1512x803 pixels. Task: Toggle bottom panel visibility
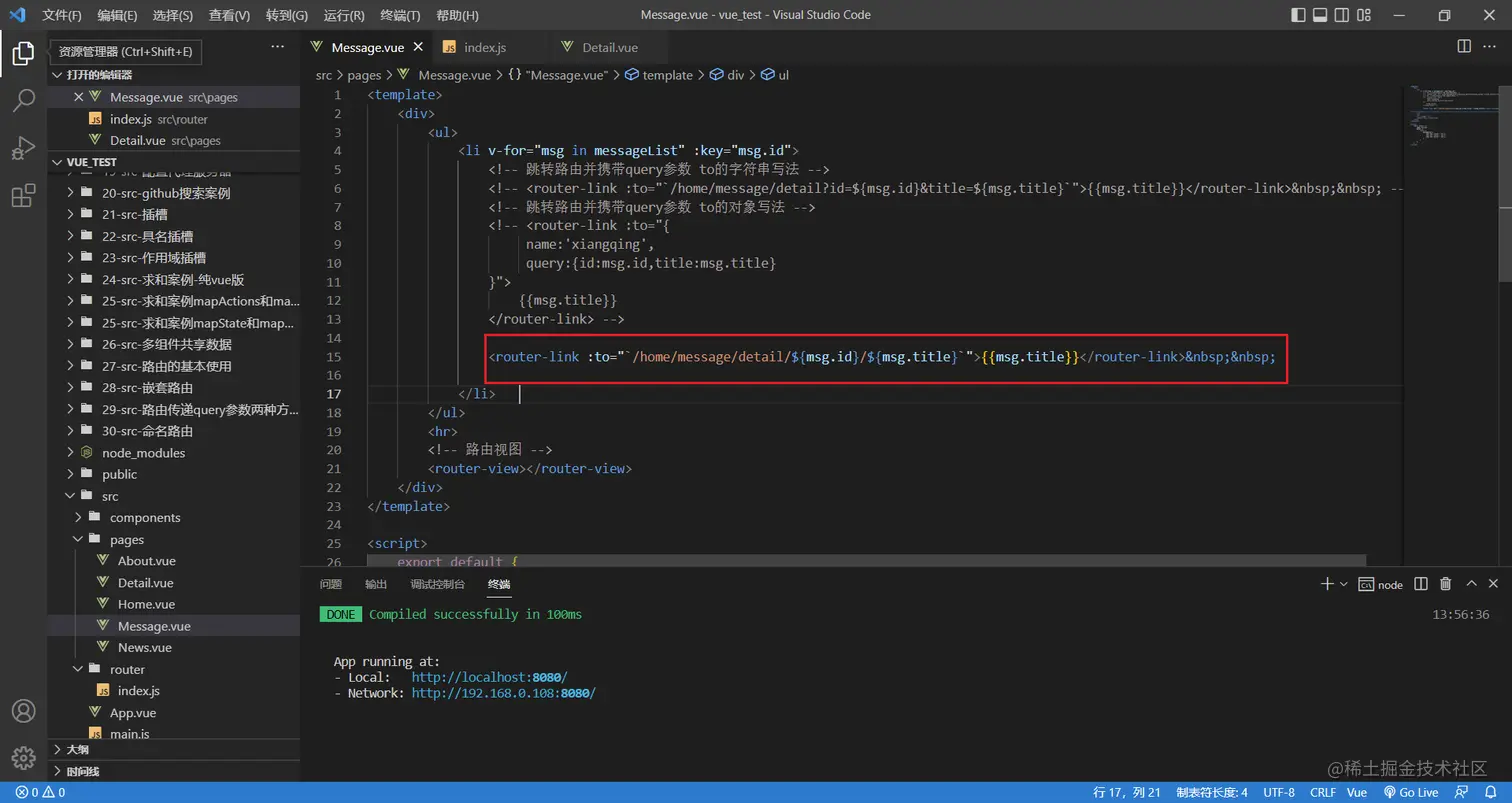coord(1320,15)
